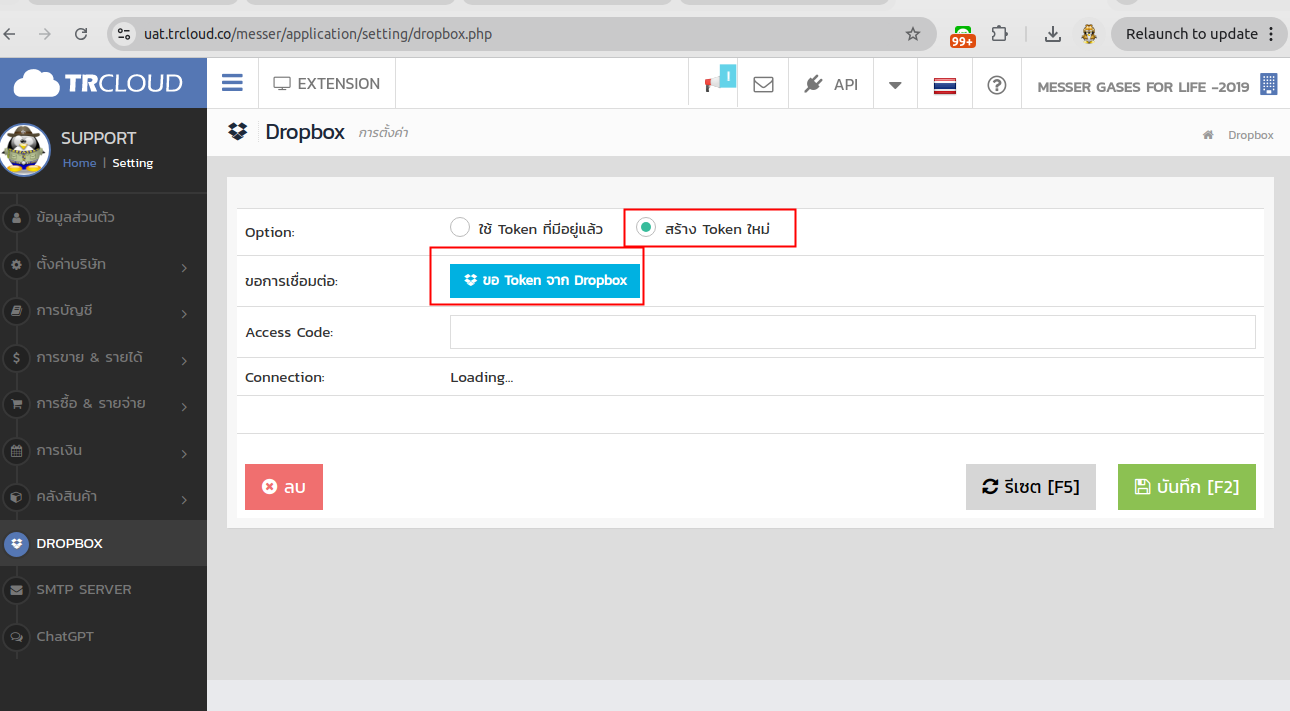Click the hamburger menu icon
This screenshot has width=1290, height=711.
point(232,83)
